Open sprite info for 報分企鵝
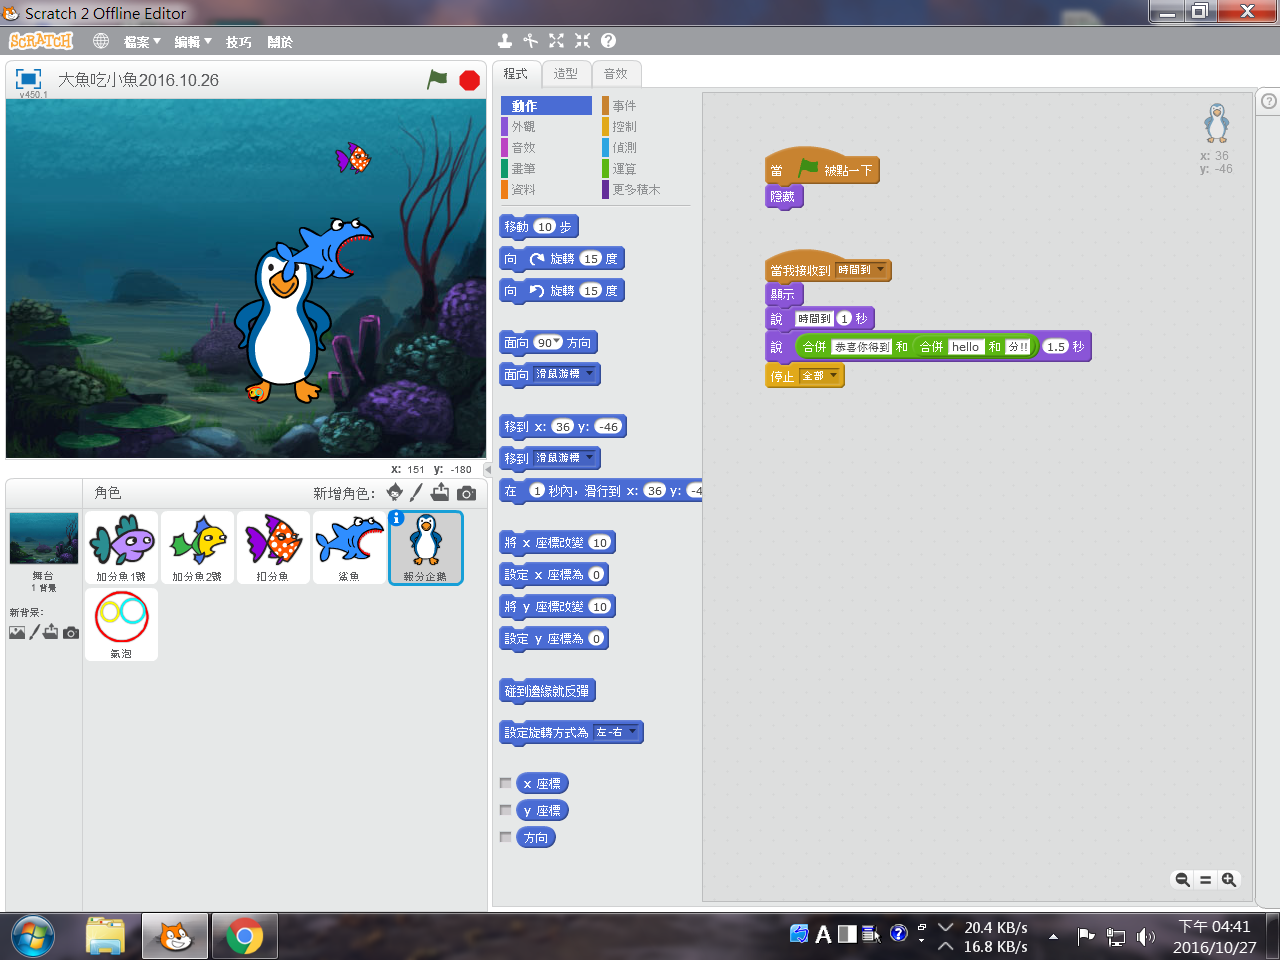The width and height of the screenshot is (1280, 960). coord(397,518)
